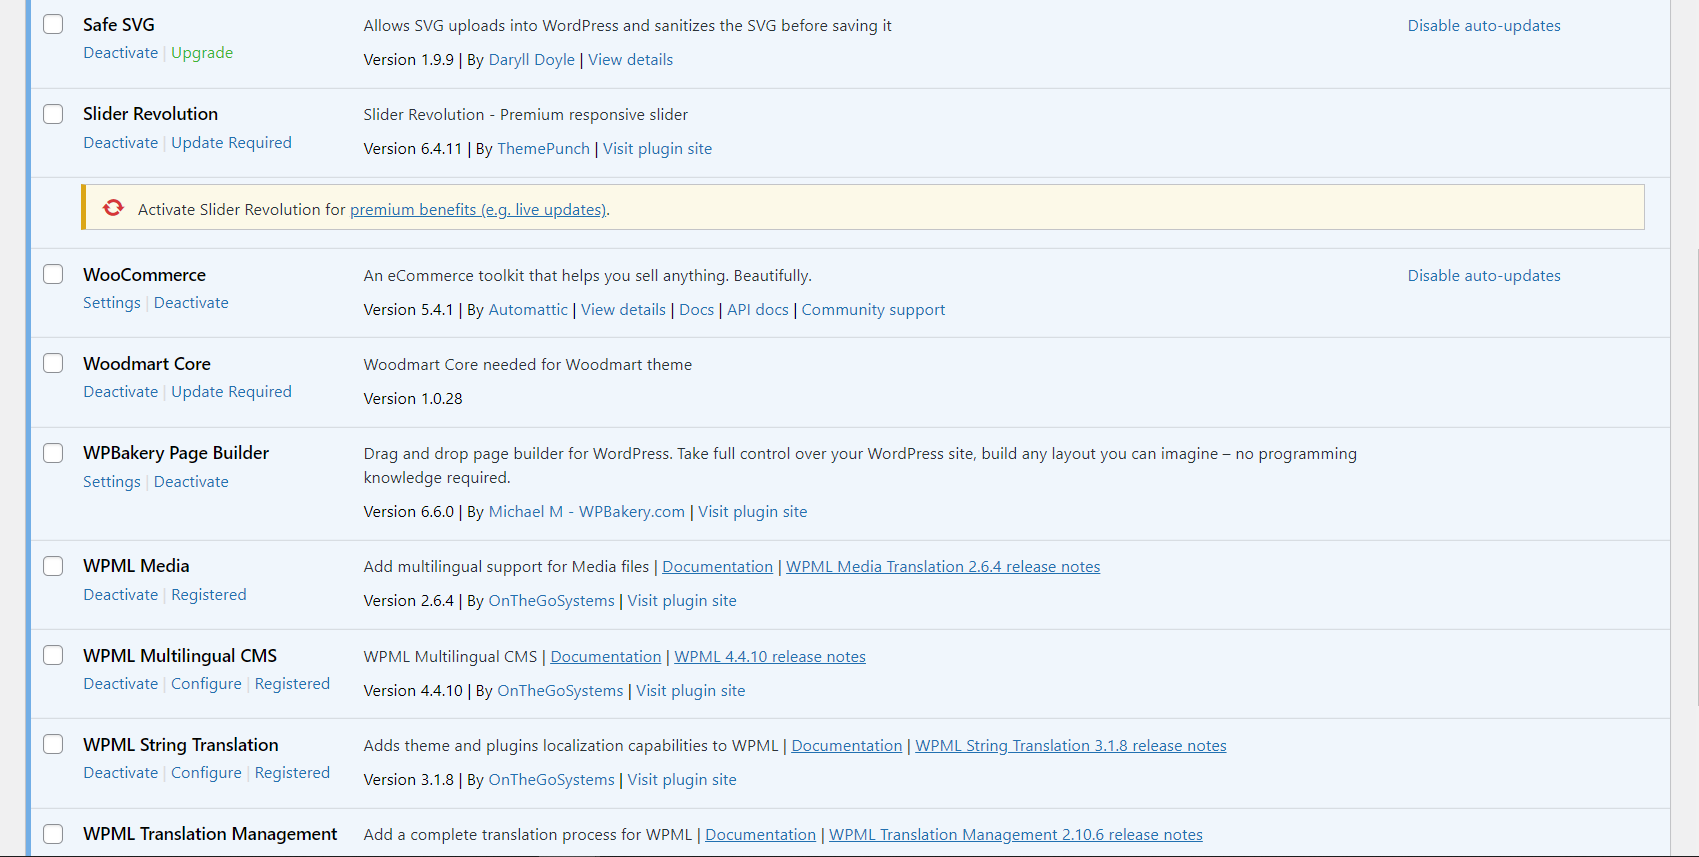1699x857 pixels.
Task: Click the WPBakery Page Builder plugin title
Action: [x=176, y=453]
